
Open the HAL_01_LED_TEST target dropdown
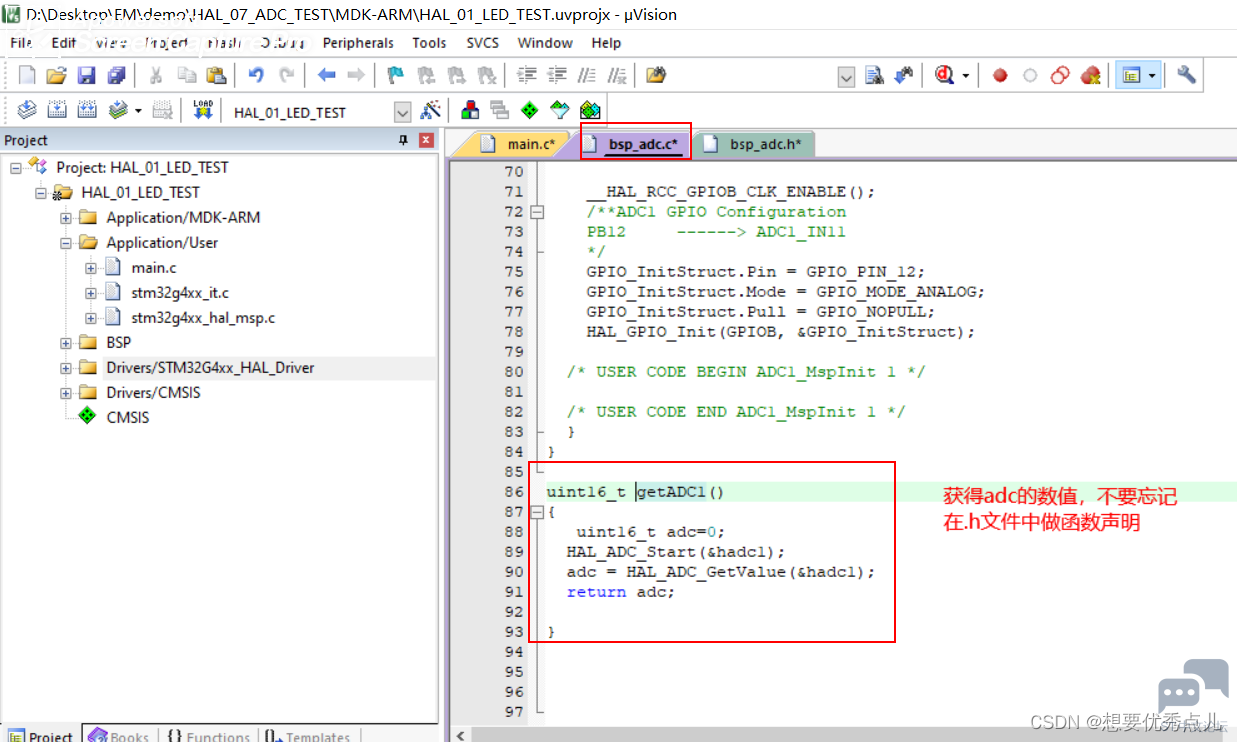pos(402,112)
